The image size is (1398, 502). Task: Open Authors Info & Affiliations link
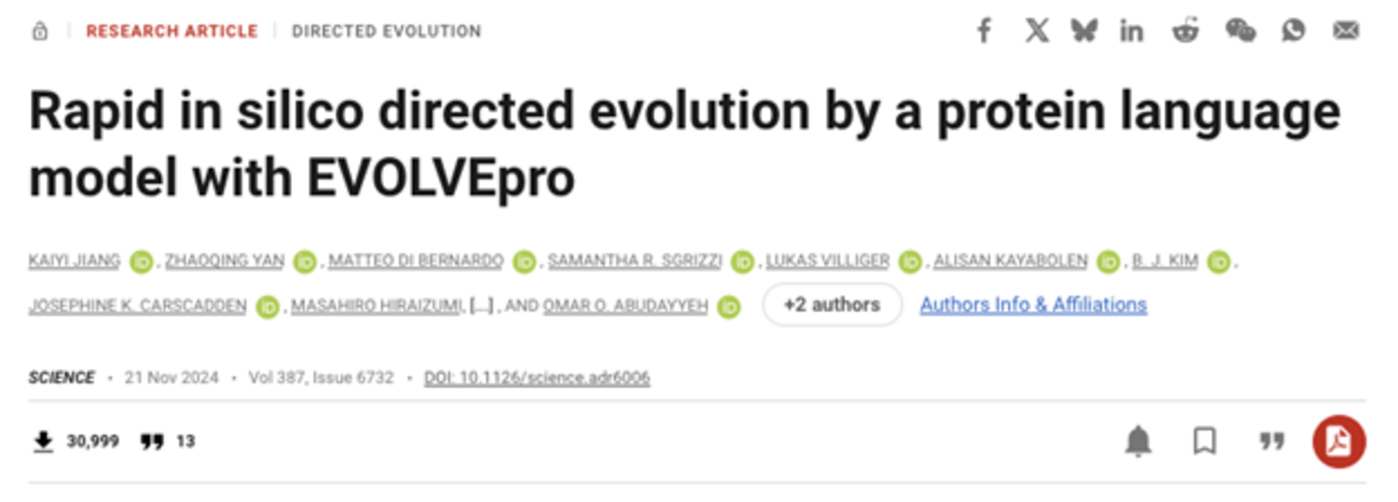(1033, 304)
